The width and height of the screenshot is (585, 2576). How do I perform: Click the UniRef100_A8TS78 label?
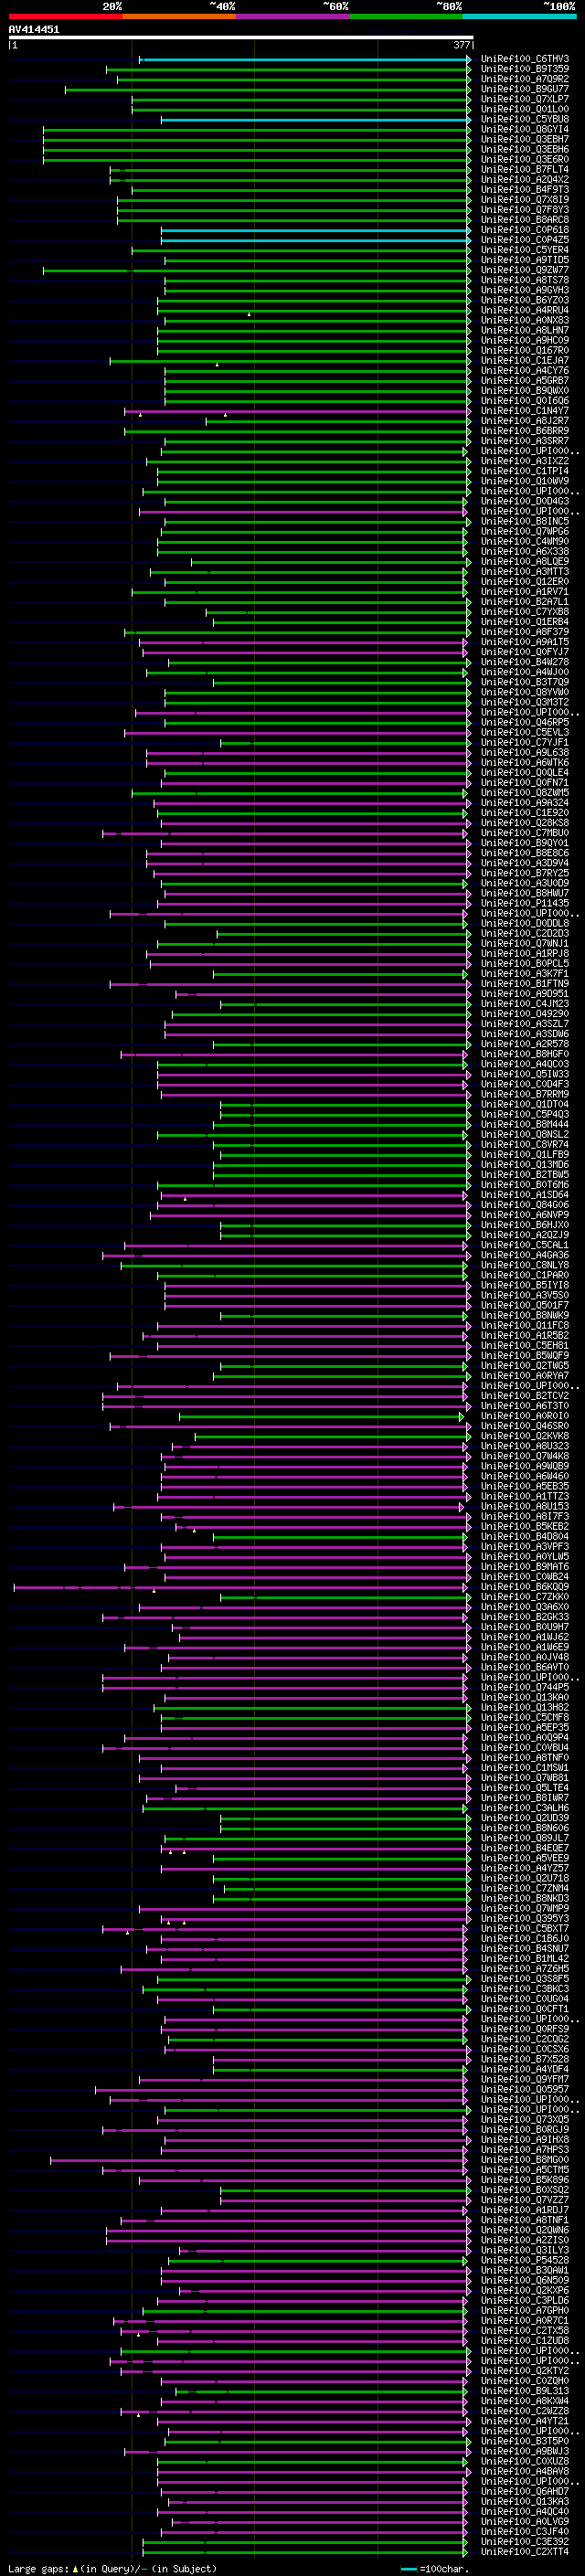(525, 280)
